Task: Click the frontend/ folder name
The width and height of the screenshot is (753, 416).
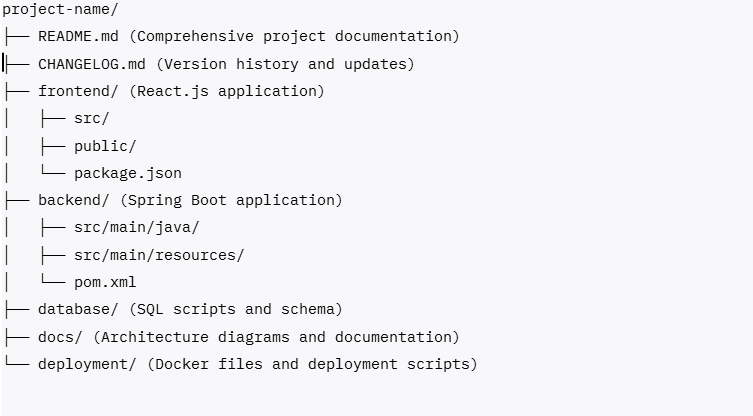Action: (x=78, y=91)
